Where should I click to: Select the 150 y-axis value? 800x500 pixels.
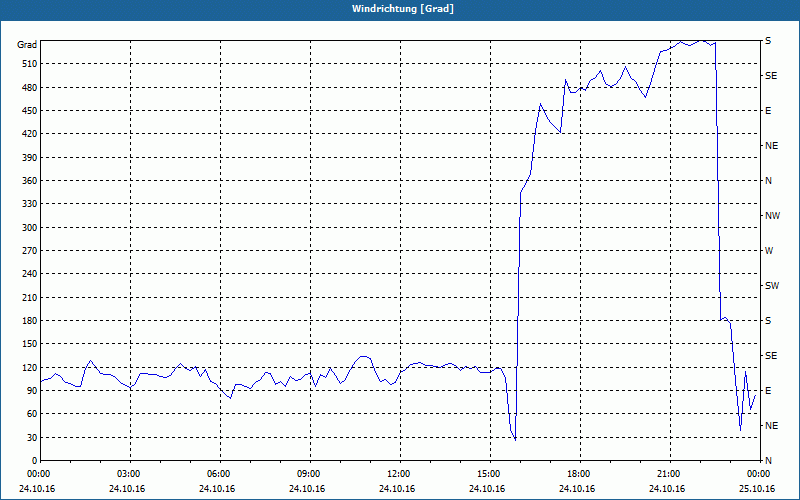tap(30, 344)
